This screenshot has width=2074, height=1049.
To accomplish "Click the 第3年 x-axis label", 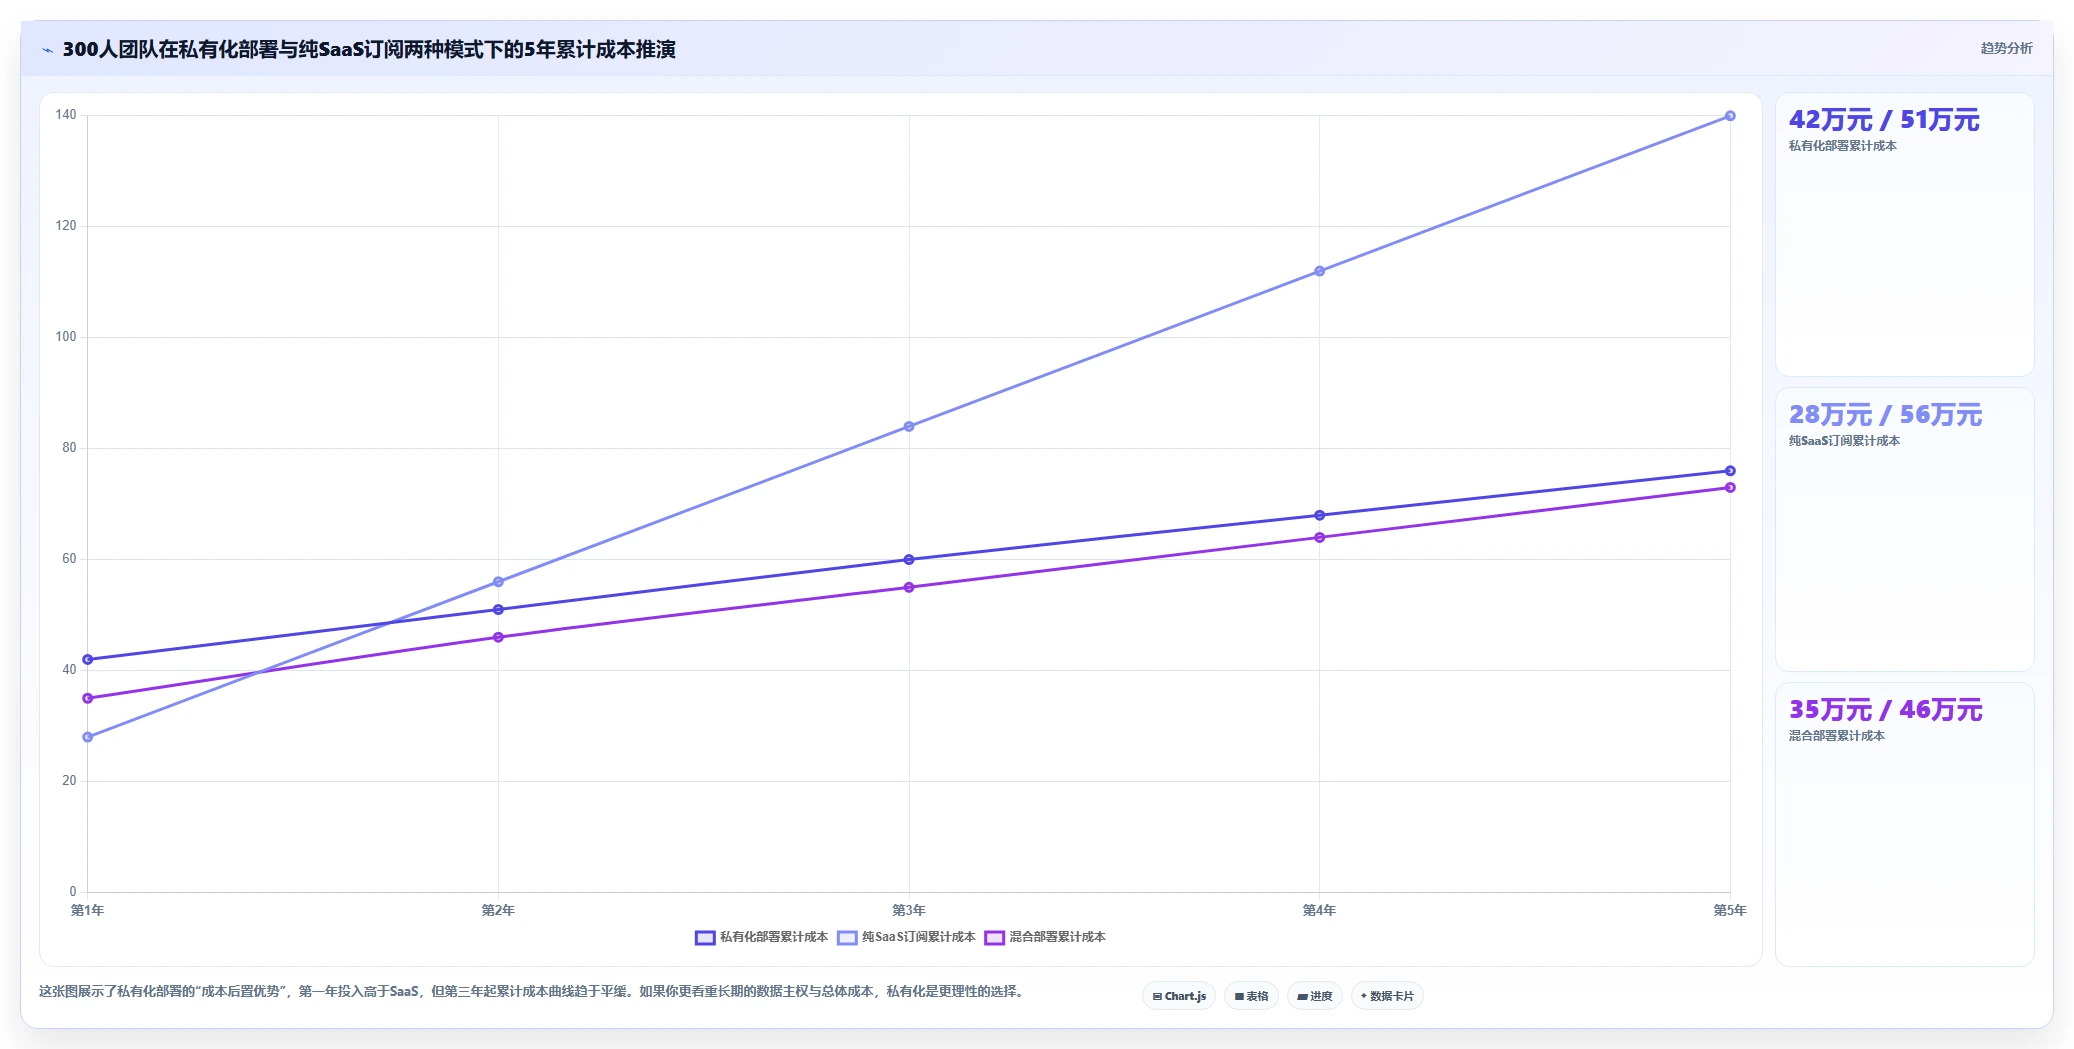I will (x=909, y=911).
